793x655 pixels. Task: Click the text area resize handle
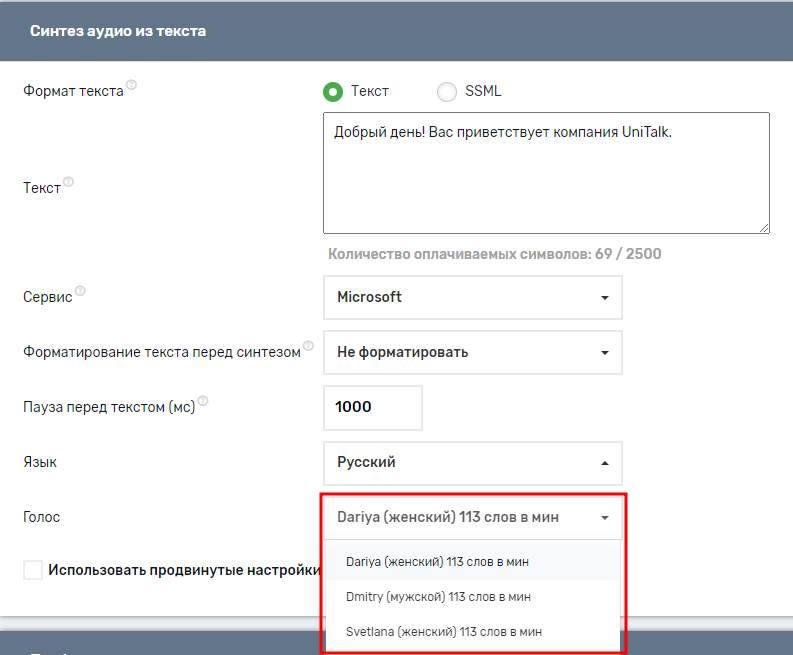coord(763,228)
